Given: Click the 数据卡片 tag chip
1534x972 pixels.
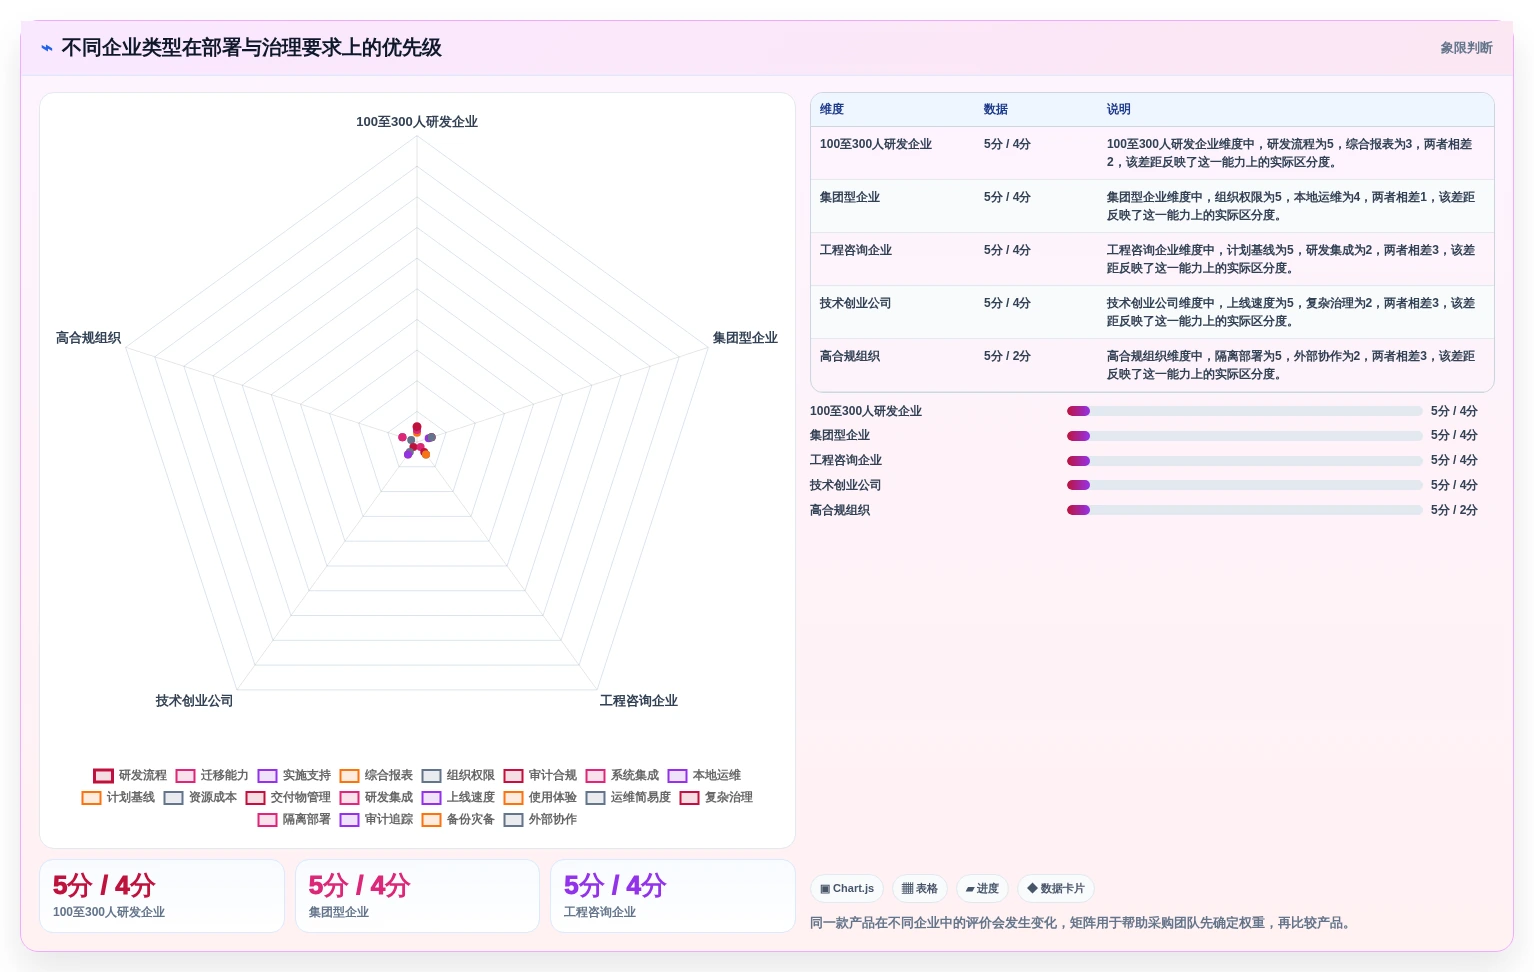Looking at the screenshot, I should click(x=1056, y=888).
